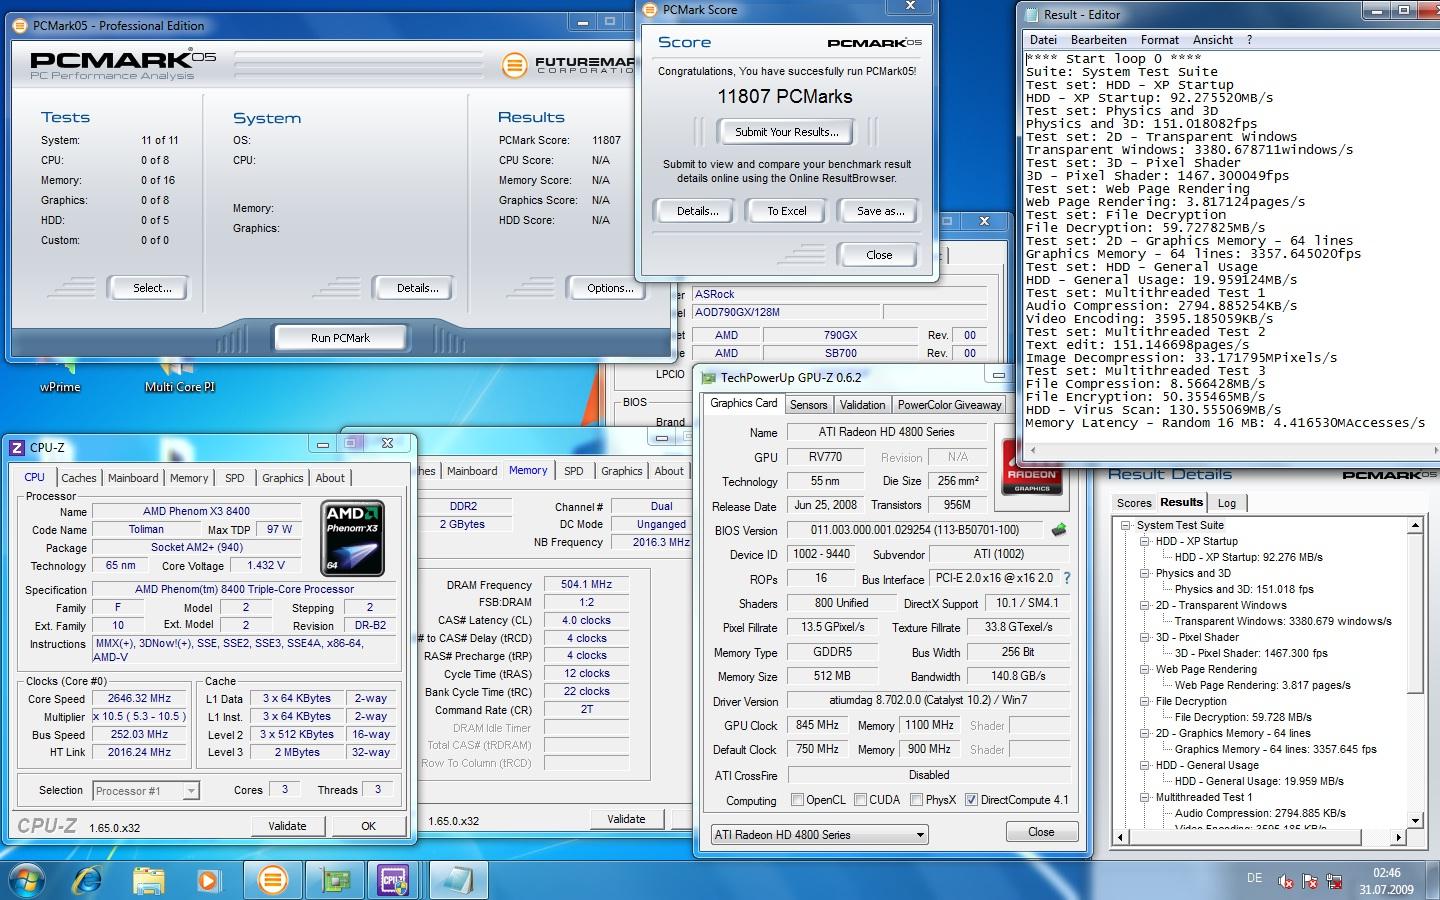Click the Core Speed 2646.32 MHz field

tap(140, 699)
